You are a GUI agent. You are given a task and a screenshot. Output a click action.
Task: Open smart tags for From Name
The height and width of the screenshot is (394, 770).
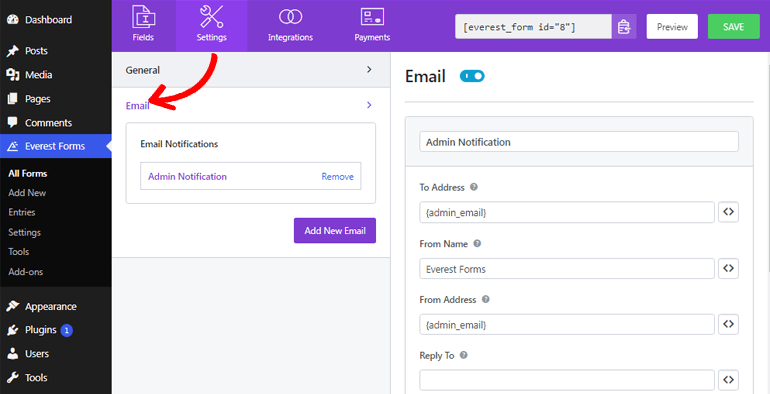[x=728, y=268]
